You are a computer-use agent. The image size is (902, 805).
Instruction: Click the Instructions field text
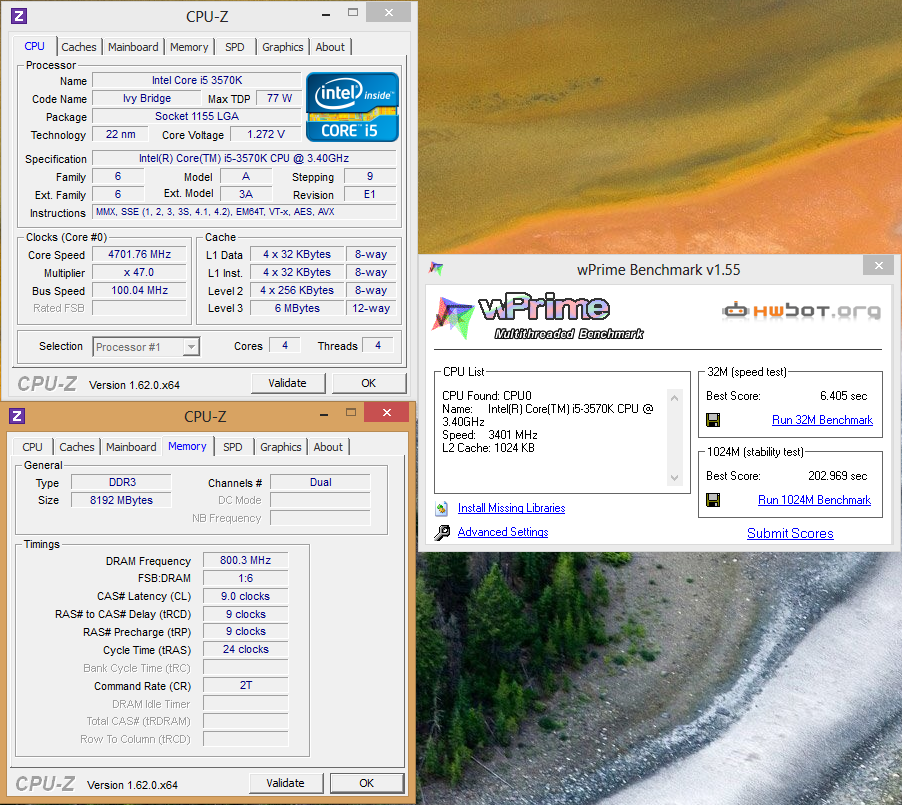pos(244,212)
